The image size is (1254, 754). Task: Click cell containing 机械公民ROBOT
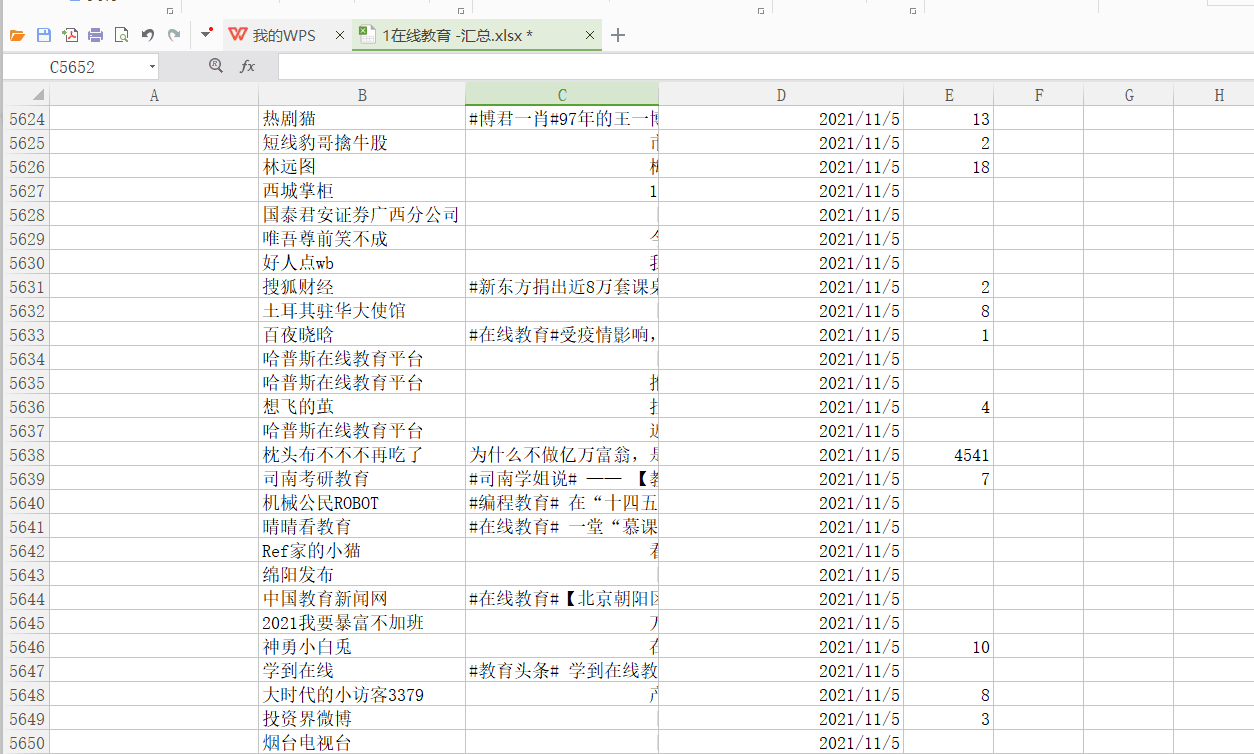coord(362,503)
